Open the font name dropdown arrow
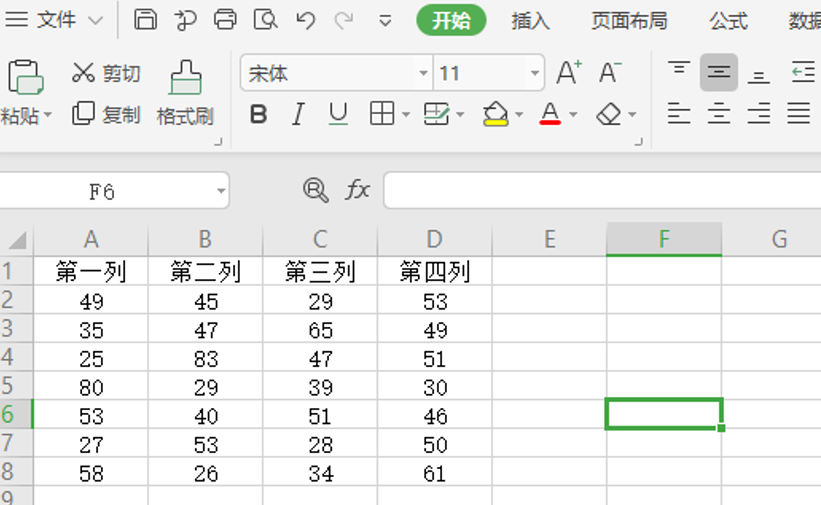 coord(423,73)
